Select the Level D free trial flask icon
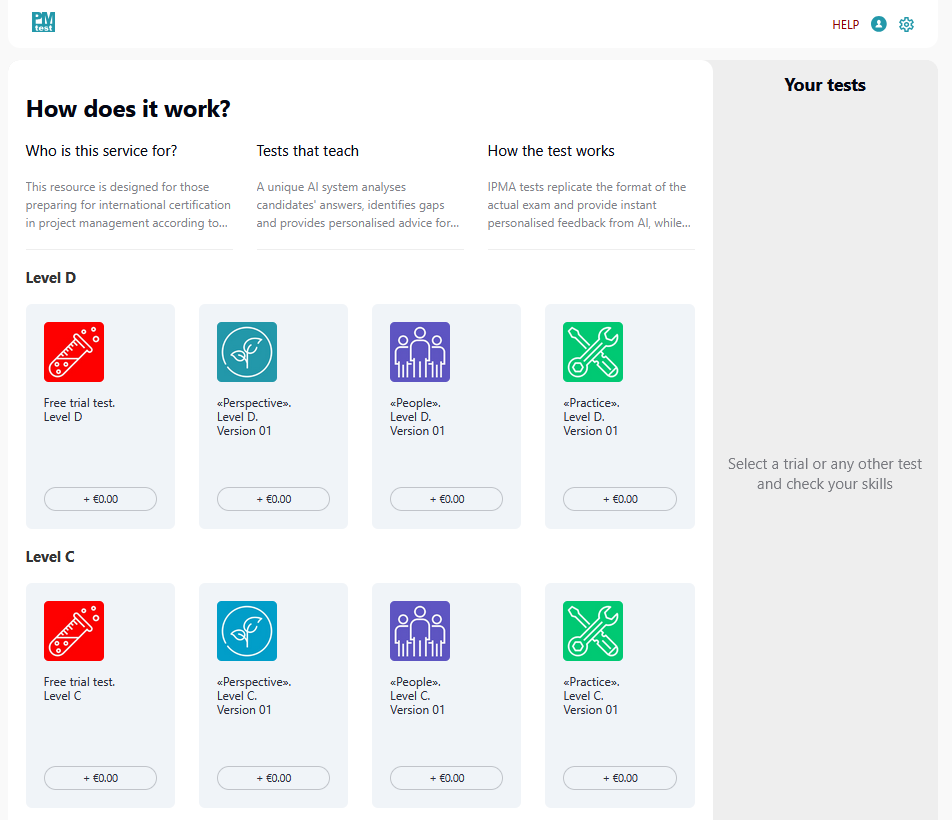This screenshot has height=820, width=952. tap(74, 352)
